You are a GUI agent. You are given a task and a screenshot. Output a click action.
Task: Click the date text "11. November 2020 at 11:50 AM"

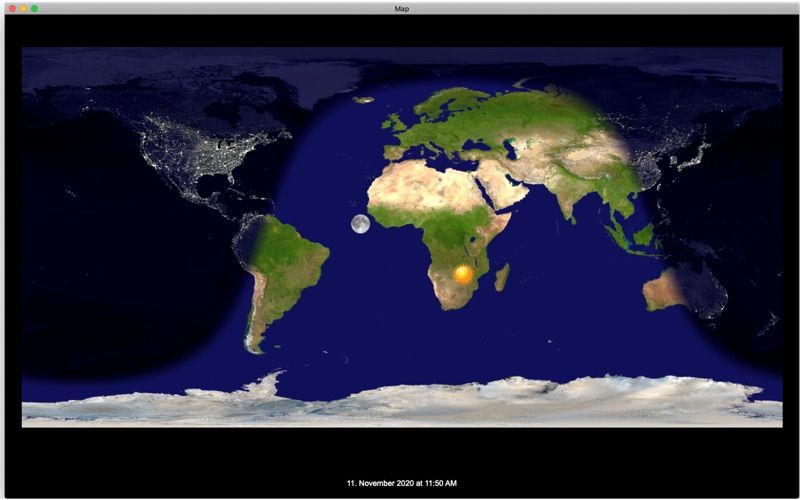coord(402,483)
